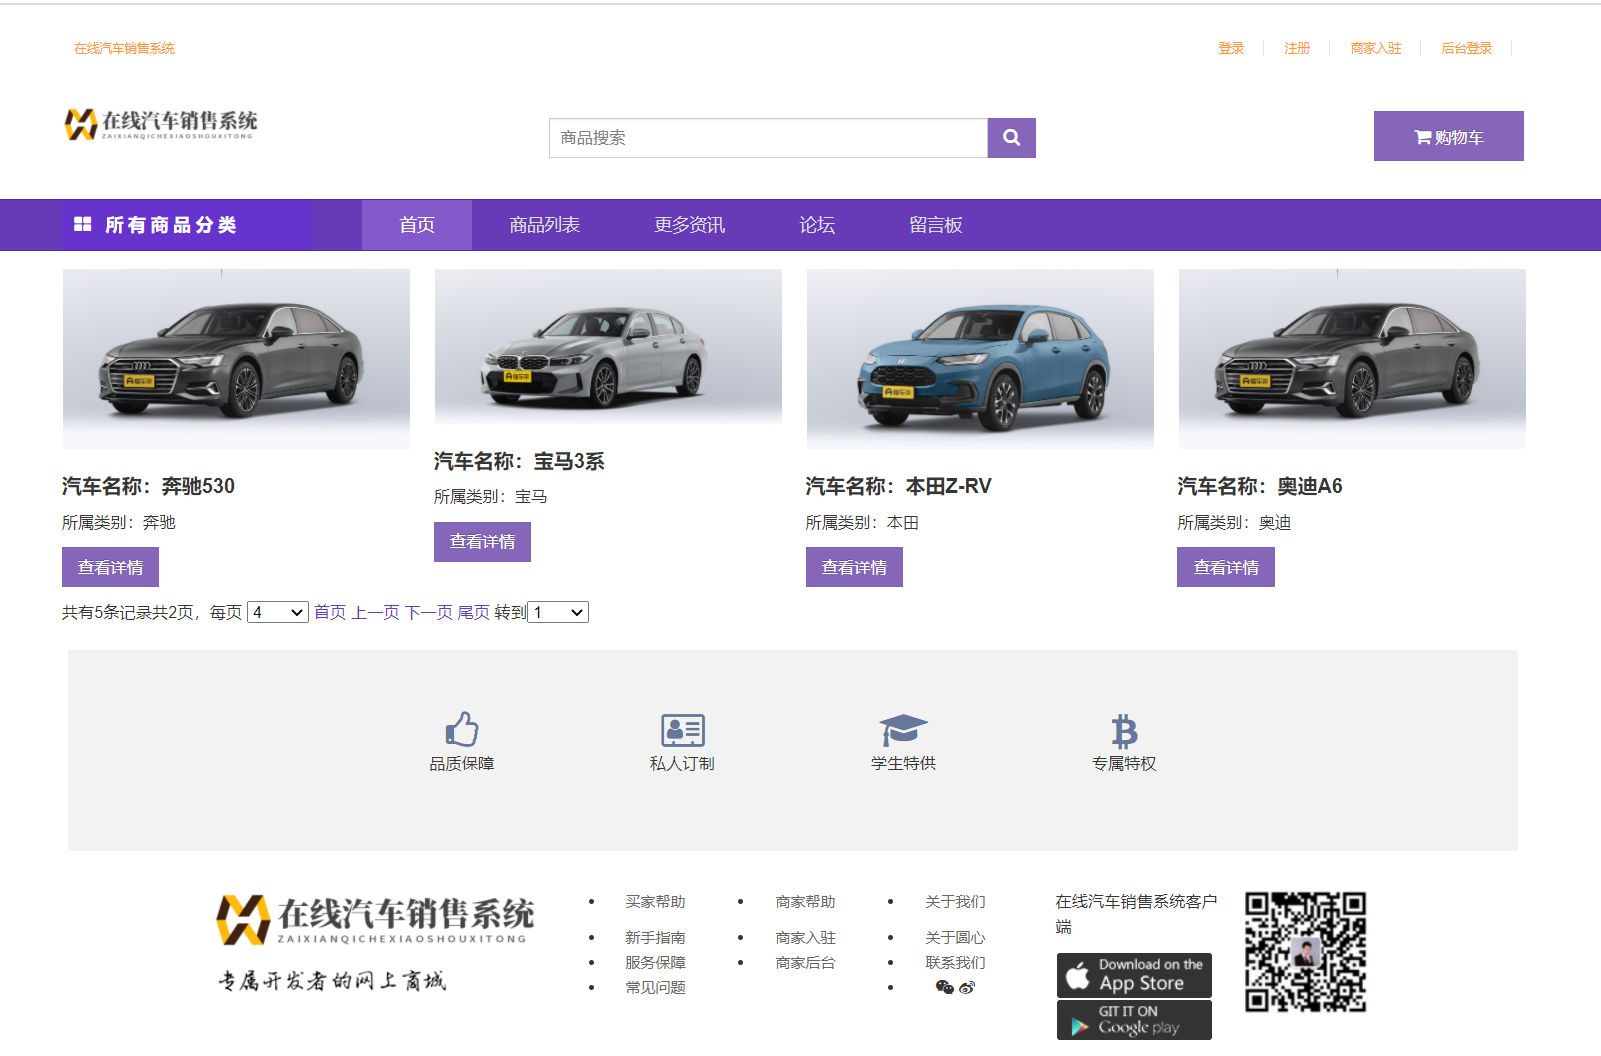1601x1056 pixels.
Task: Click the 注册 registration link
Action: click(1296, 47)
